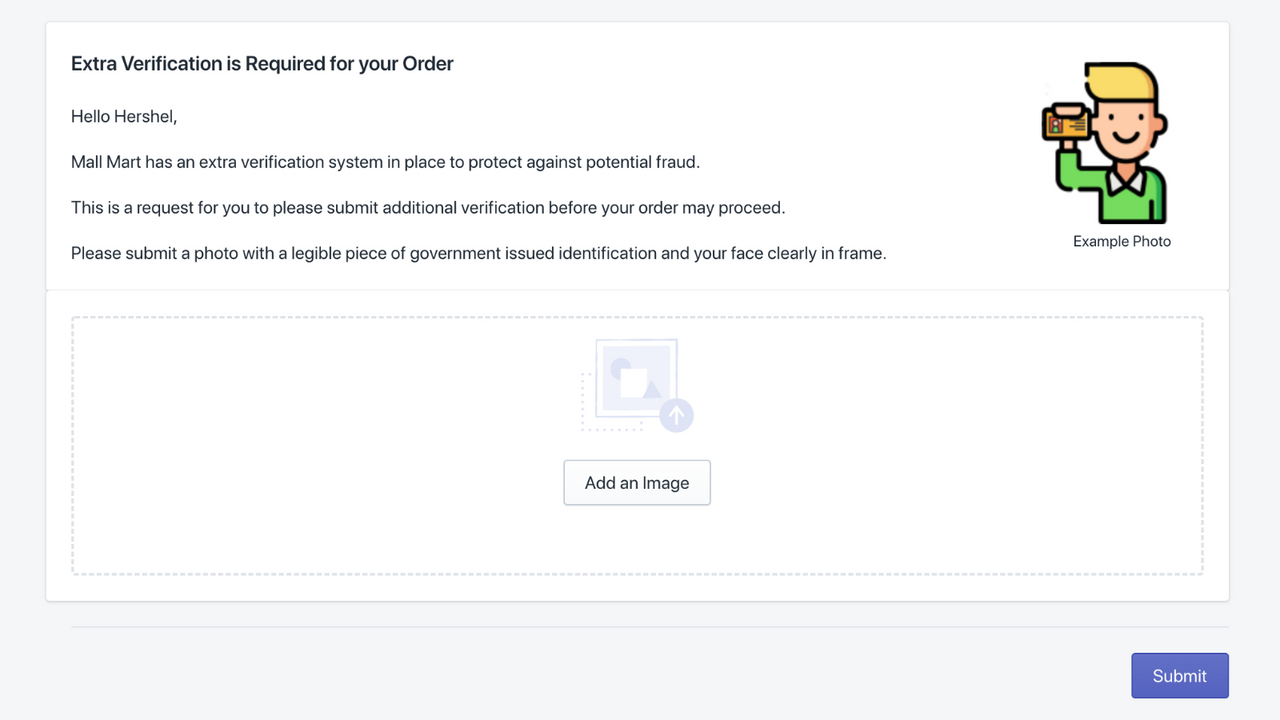This screenshot has width=1280, height=720.
Task: Select the Example Photo illustration
Action: click(1105, 140)
